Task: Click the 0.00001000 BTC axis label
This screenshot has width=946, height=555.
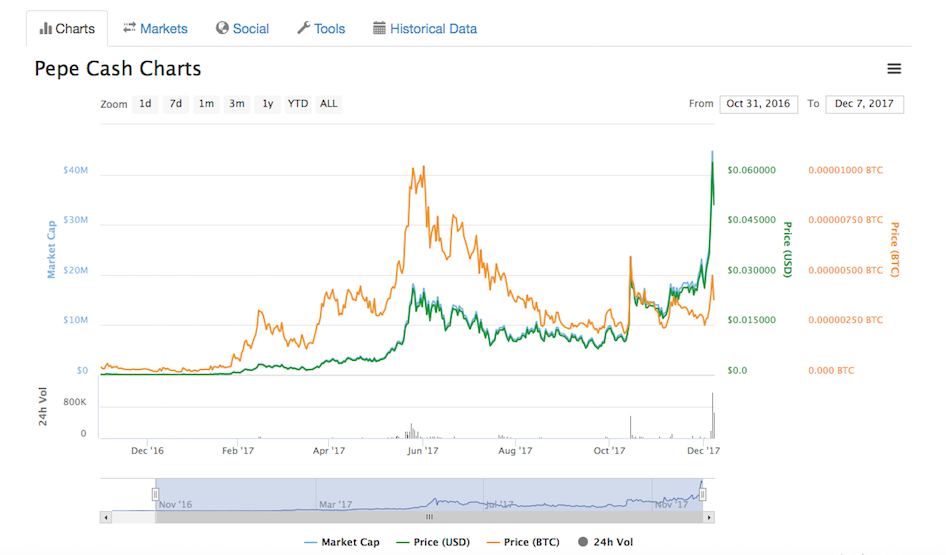Action: [845, 170]
